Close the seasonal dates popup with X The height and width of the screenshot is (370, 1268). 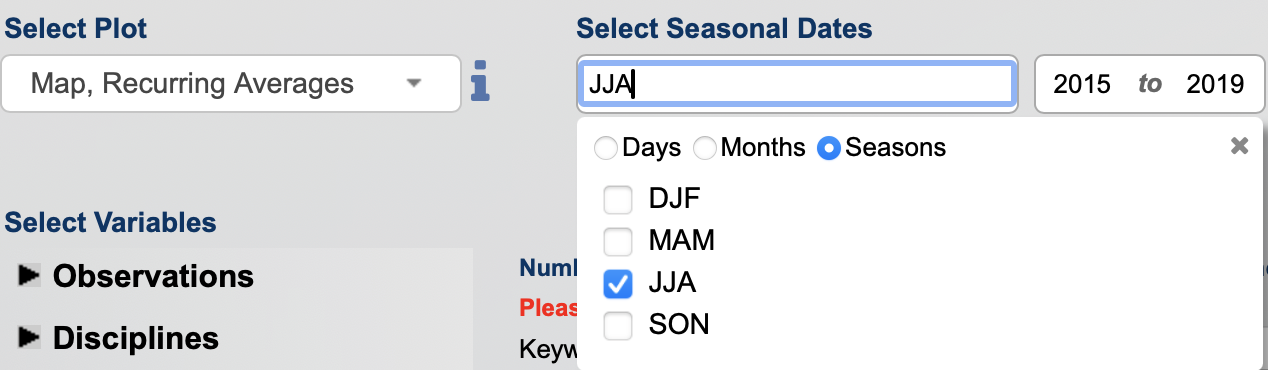coord(1239,146)
